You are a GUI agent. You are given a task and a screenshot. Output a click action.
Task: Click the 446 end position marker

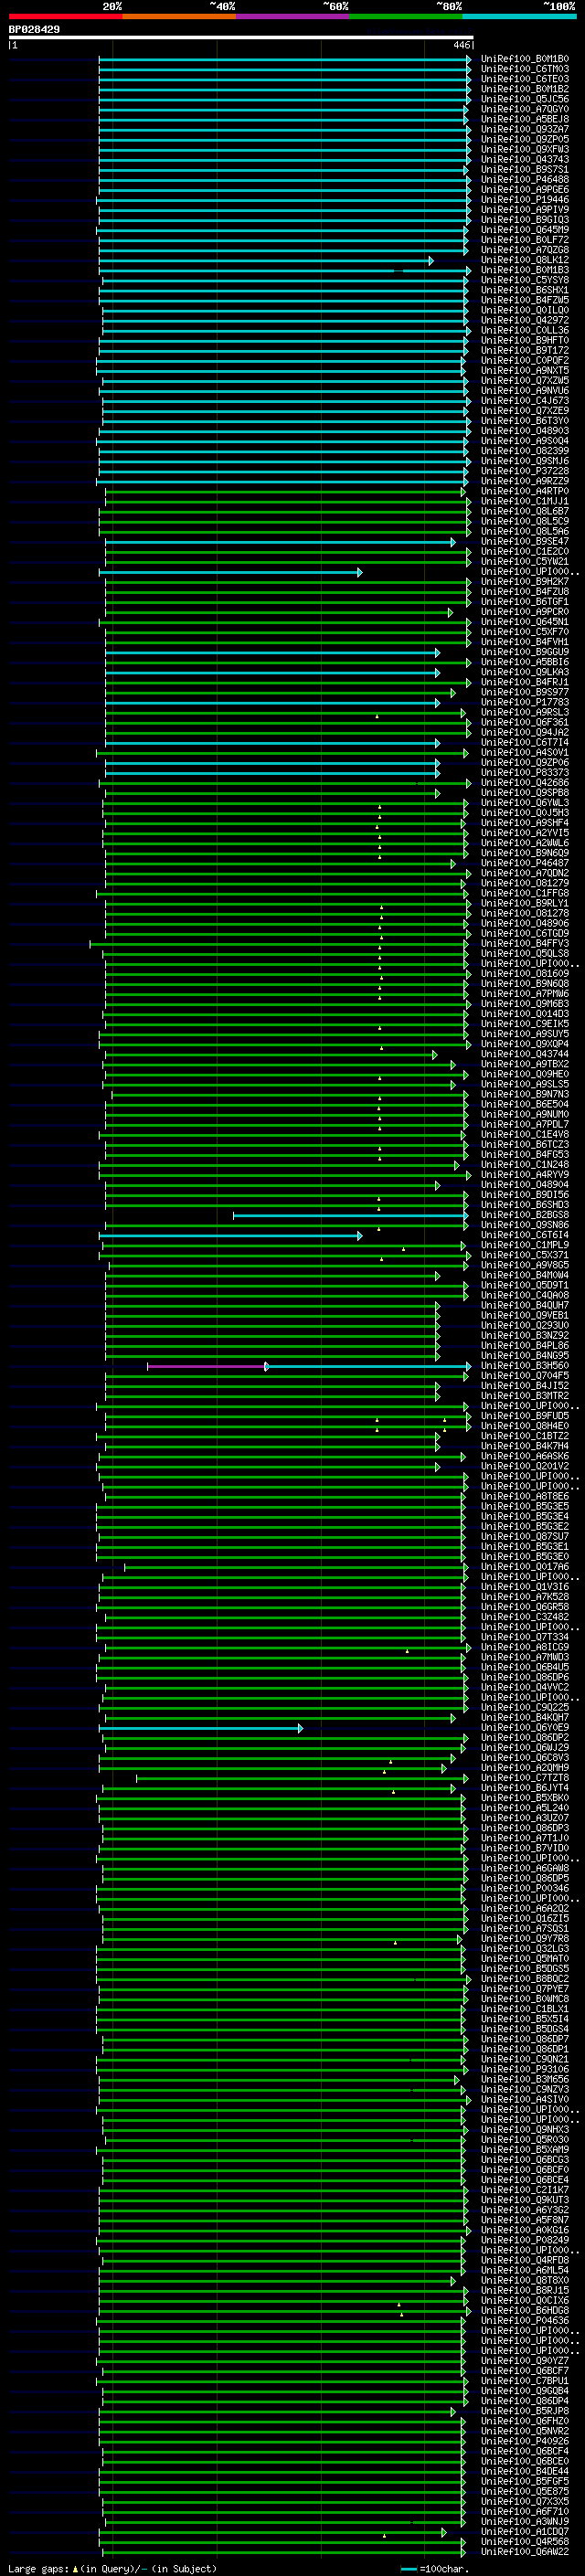(x=461, y=45)
